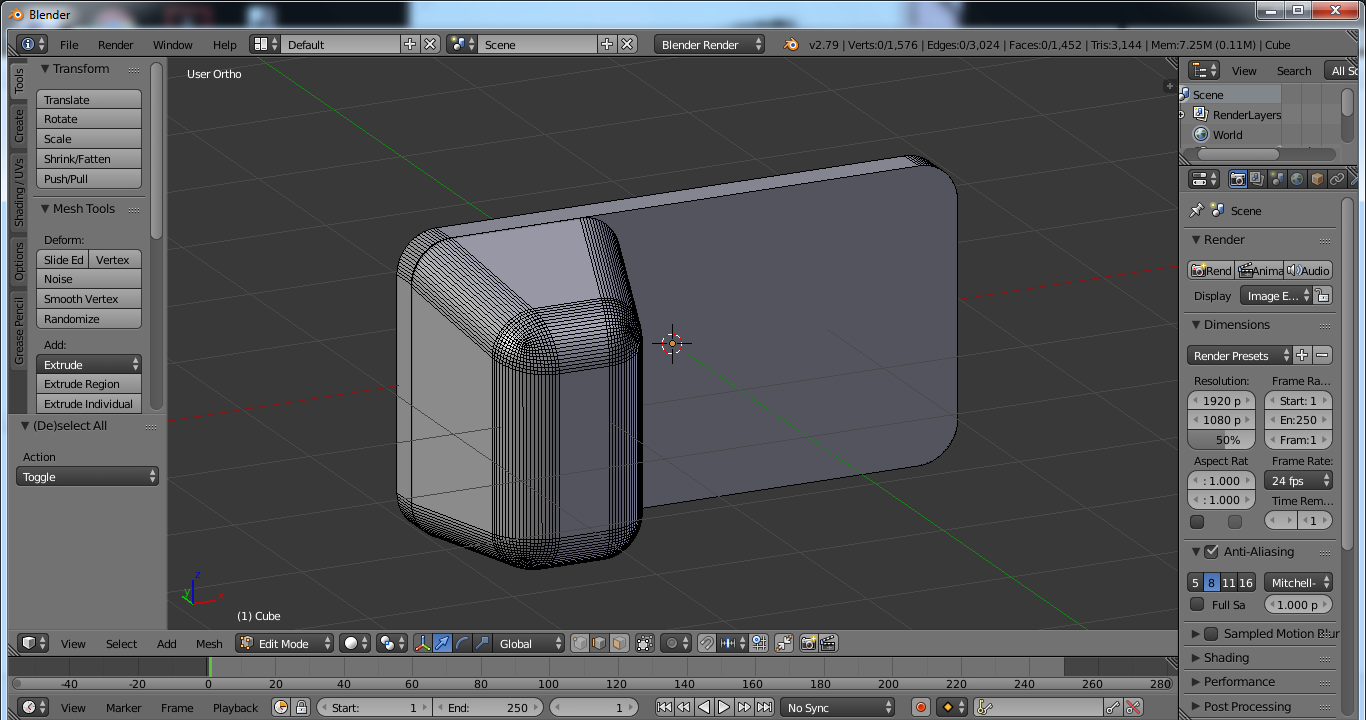Screen dimensions: 1366x720
Task: Click the screen layout browse icon
Action: tap(265, 44)
